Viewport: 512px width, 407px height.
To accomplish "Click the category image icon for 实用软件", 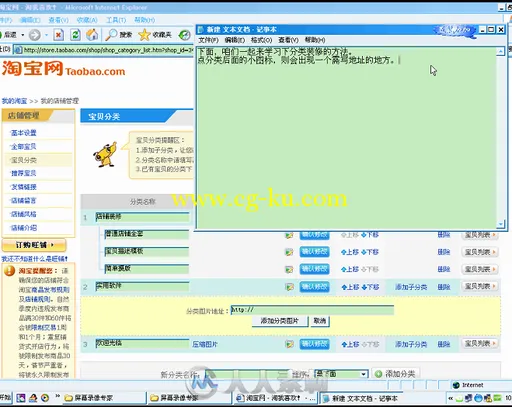I will (289, 287).
